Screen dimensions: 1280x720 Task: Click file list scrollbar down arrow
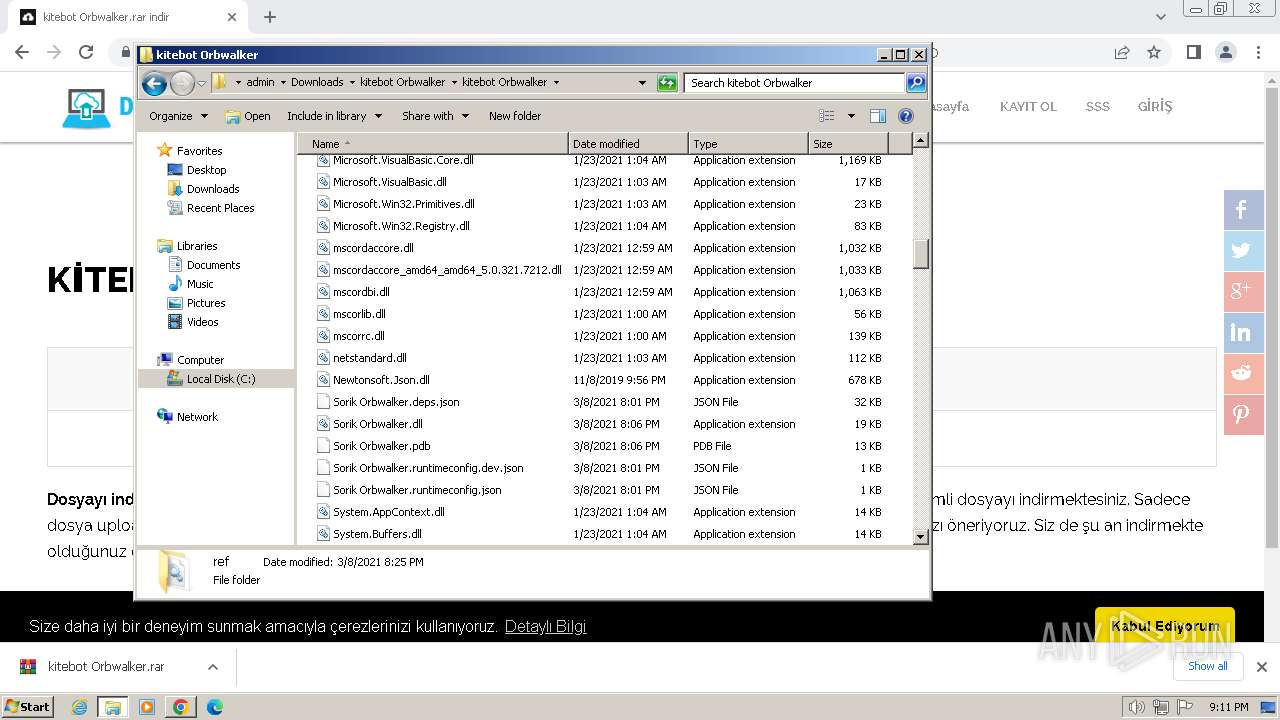click(921, 537)
